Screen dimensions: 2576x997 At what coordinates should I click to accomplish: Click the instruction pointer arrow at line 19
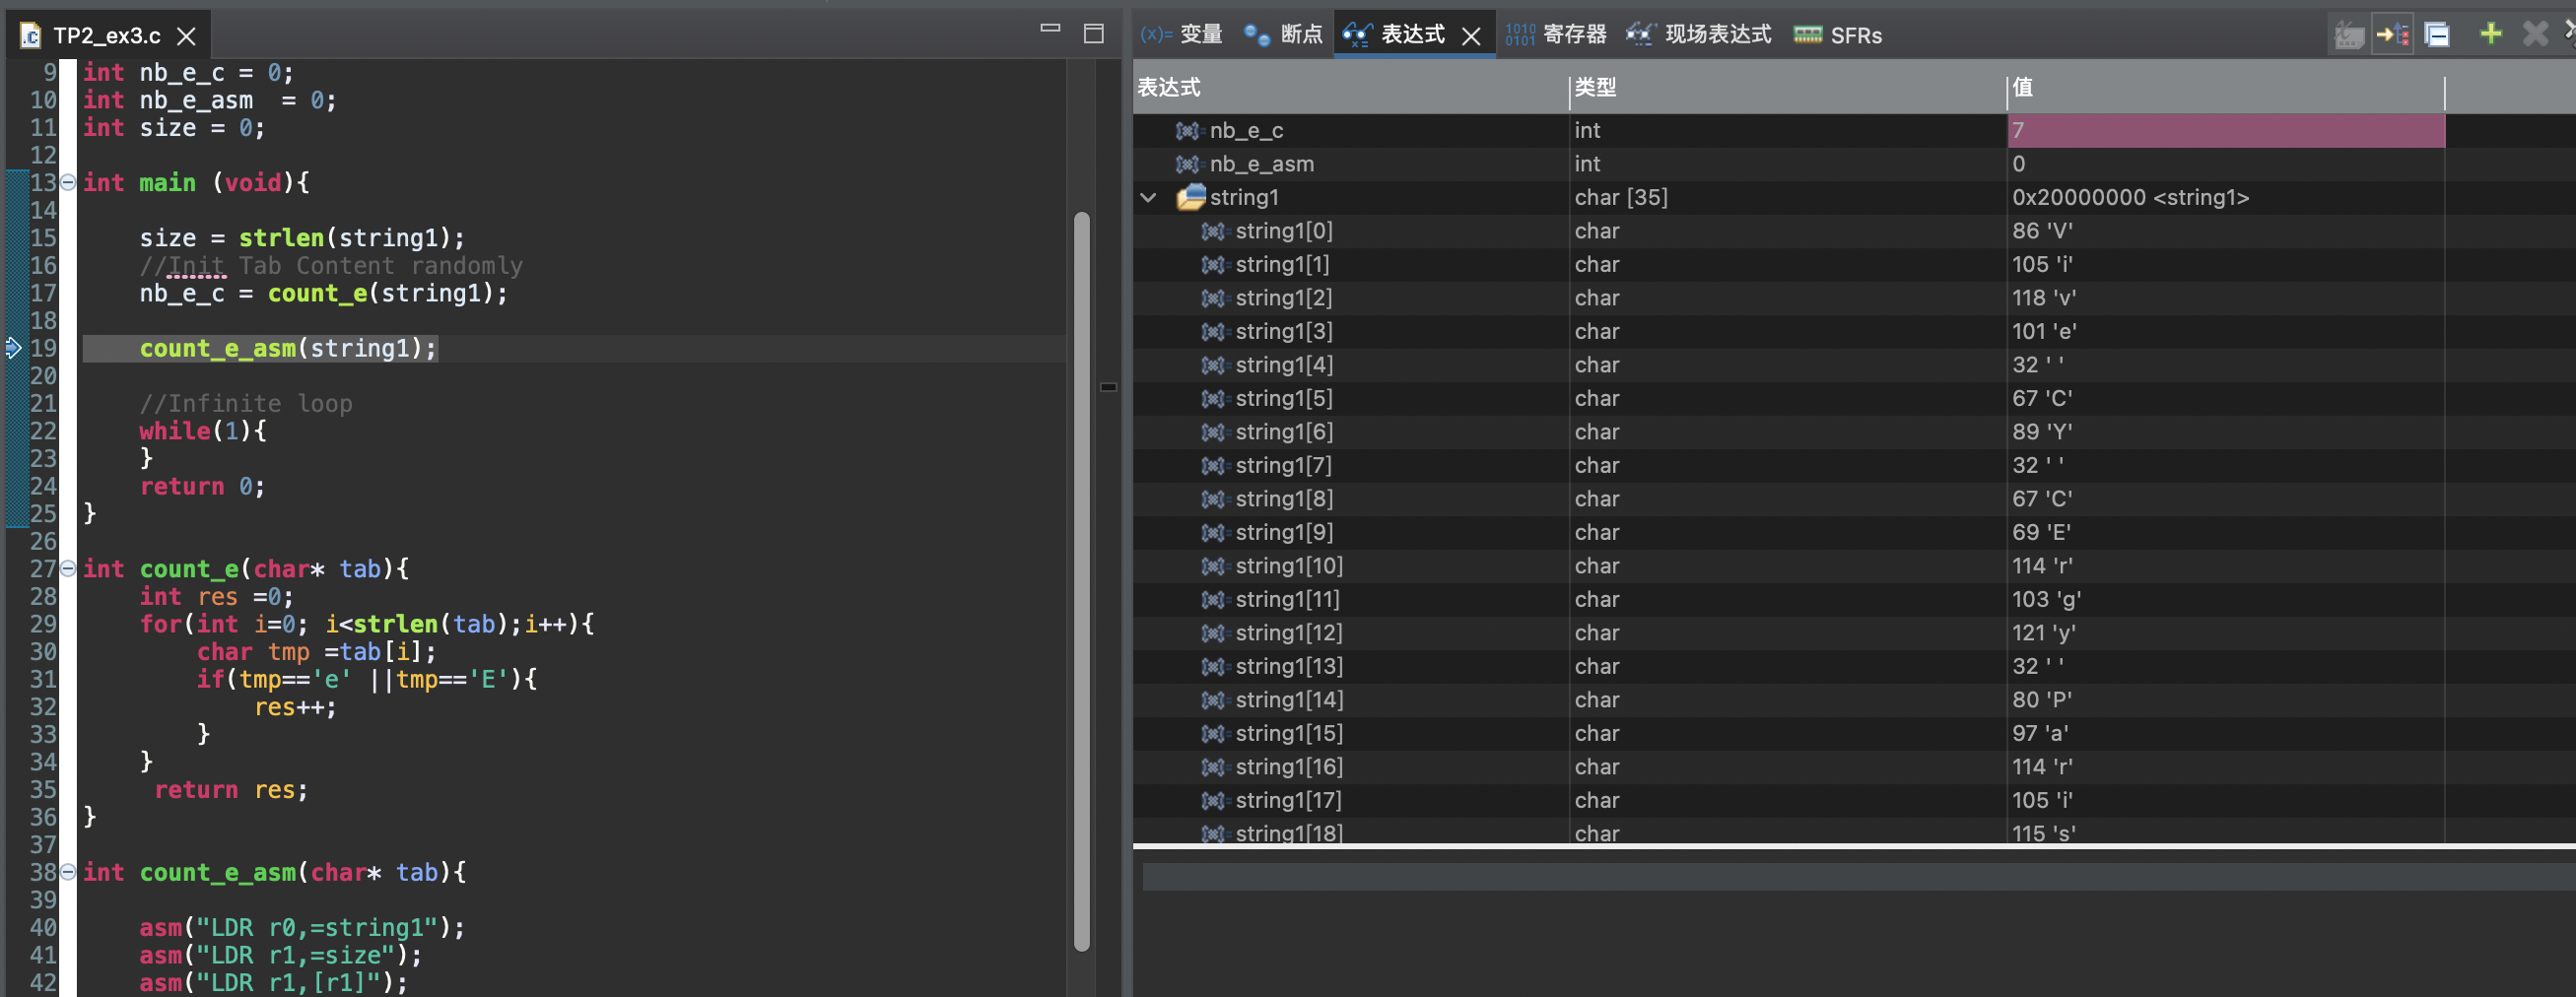pyautogui.click(x=14, y=348)
